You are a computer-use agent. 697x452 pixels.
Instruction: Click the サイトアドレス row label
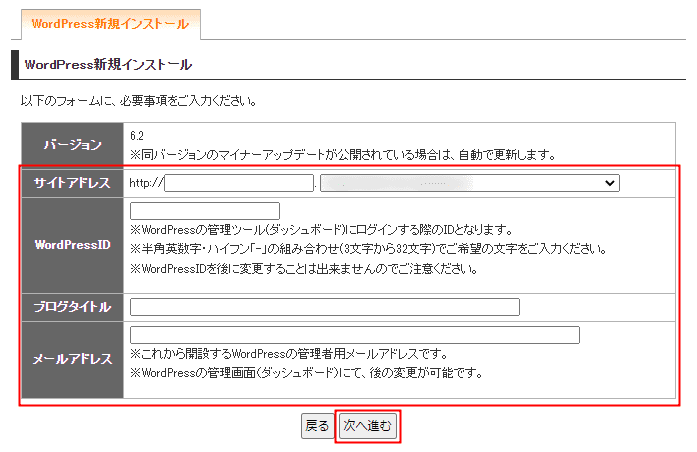coord(72,183)
